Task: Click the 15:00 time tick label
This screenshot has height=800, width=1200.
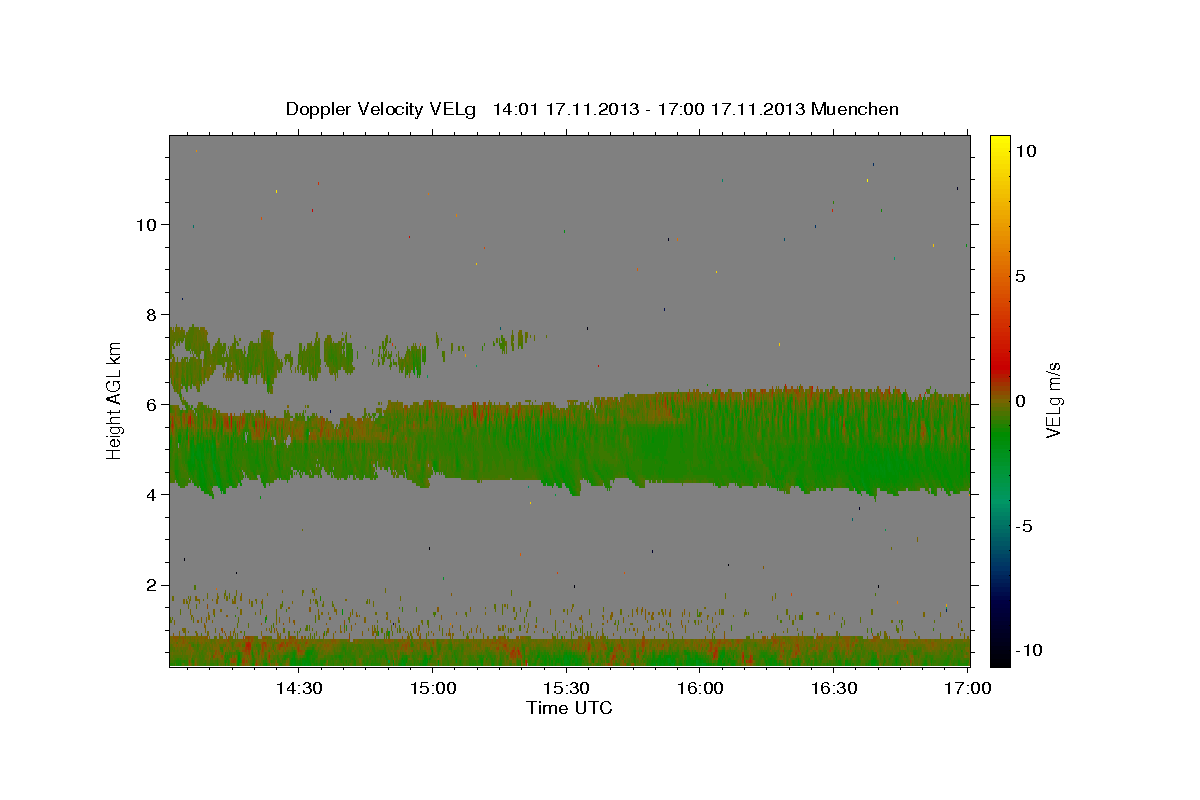Action: [432, 689]
